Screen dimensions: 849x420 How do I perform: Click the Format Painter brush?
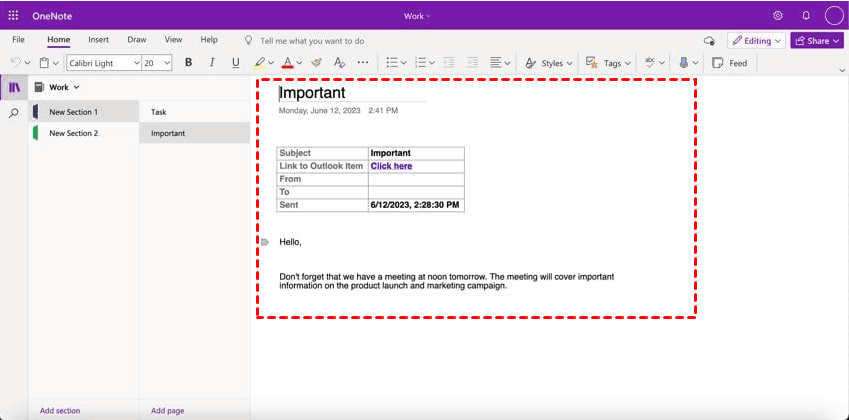tap(317, 63)
